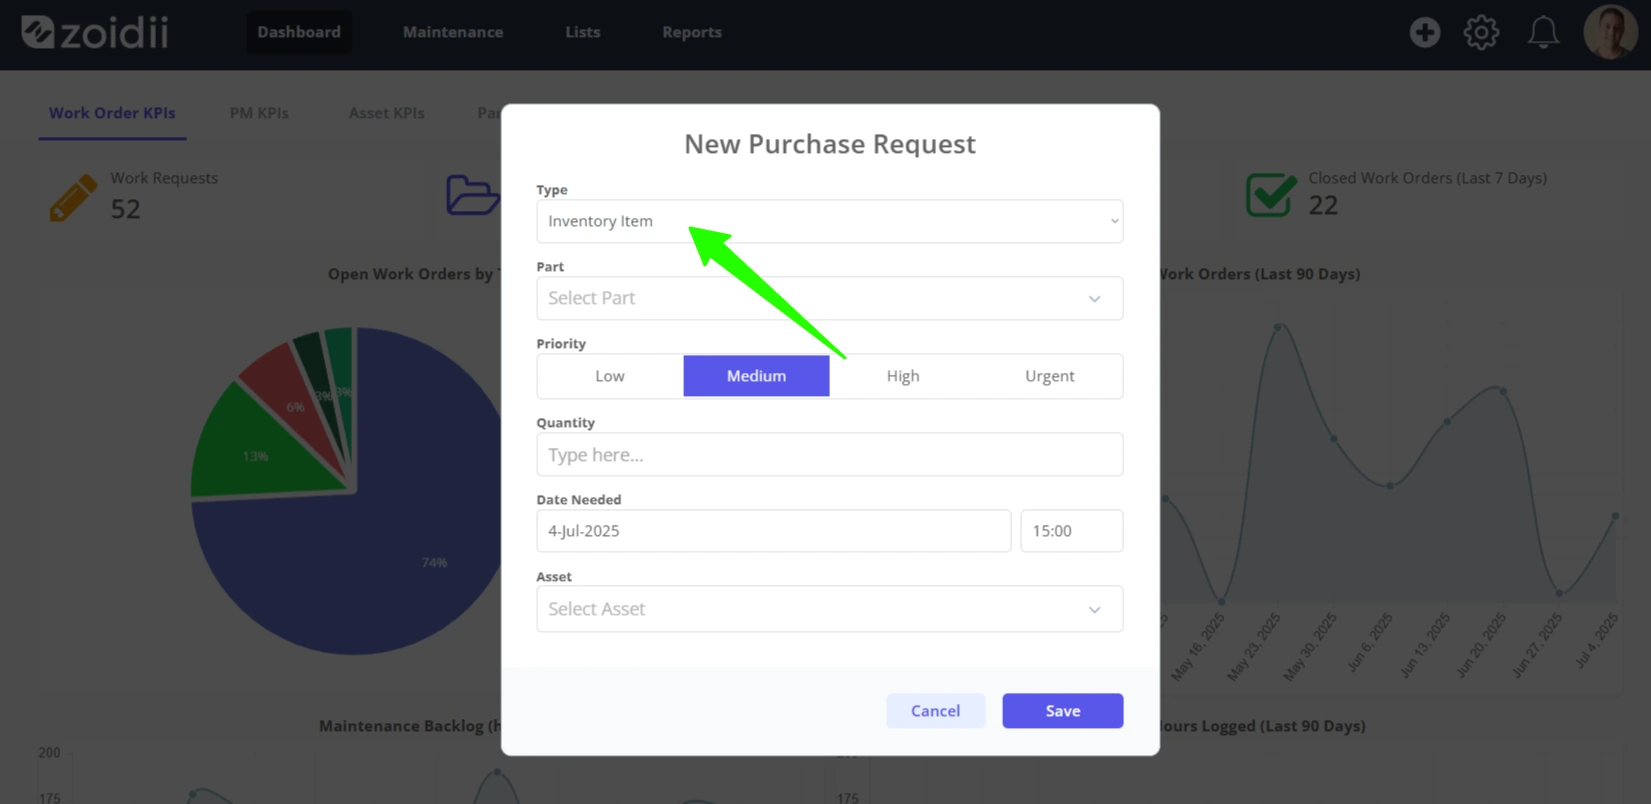Open the Maintenance menu
This screenshot has height=804, width=1651.
453,32
